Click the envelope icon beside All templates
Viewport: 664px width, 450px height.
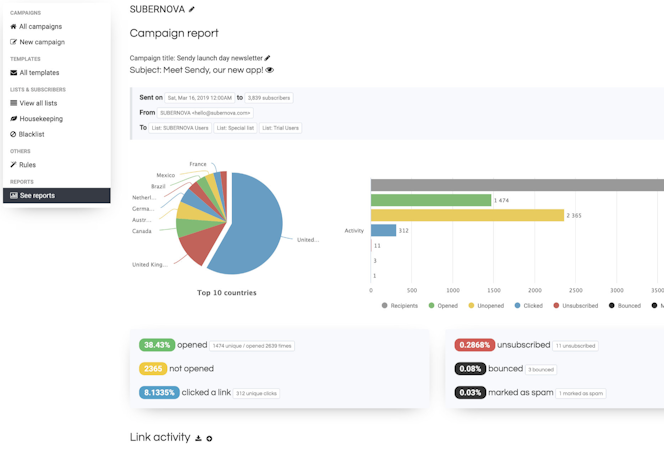pos(14,73)
